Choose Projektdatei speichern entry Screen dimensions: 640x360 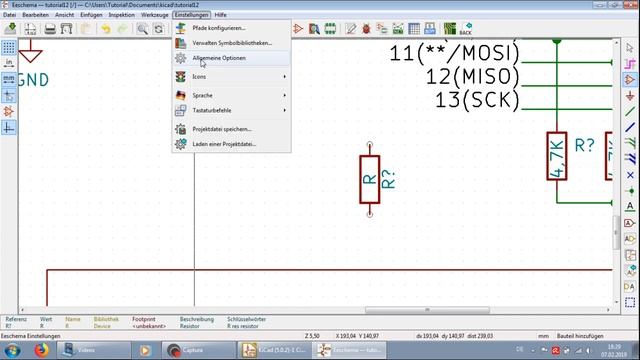click(231, 129)
